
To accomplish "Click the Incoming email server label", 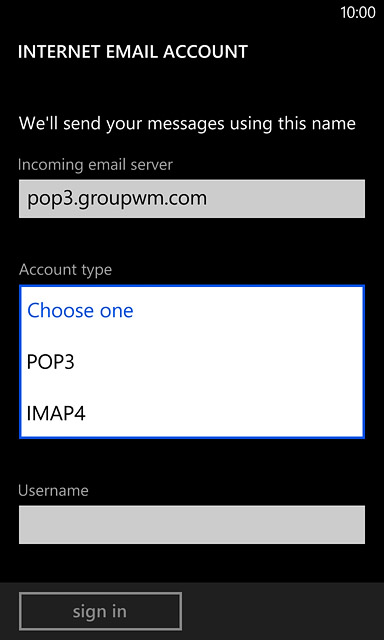I will click(95, 164).
